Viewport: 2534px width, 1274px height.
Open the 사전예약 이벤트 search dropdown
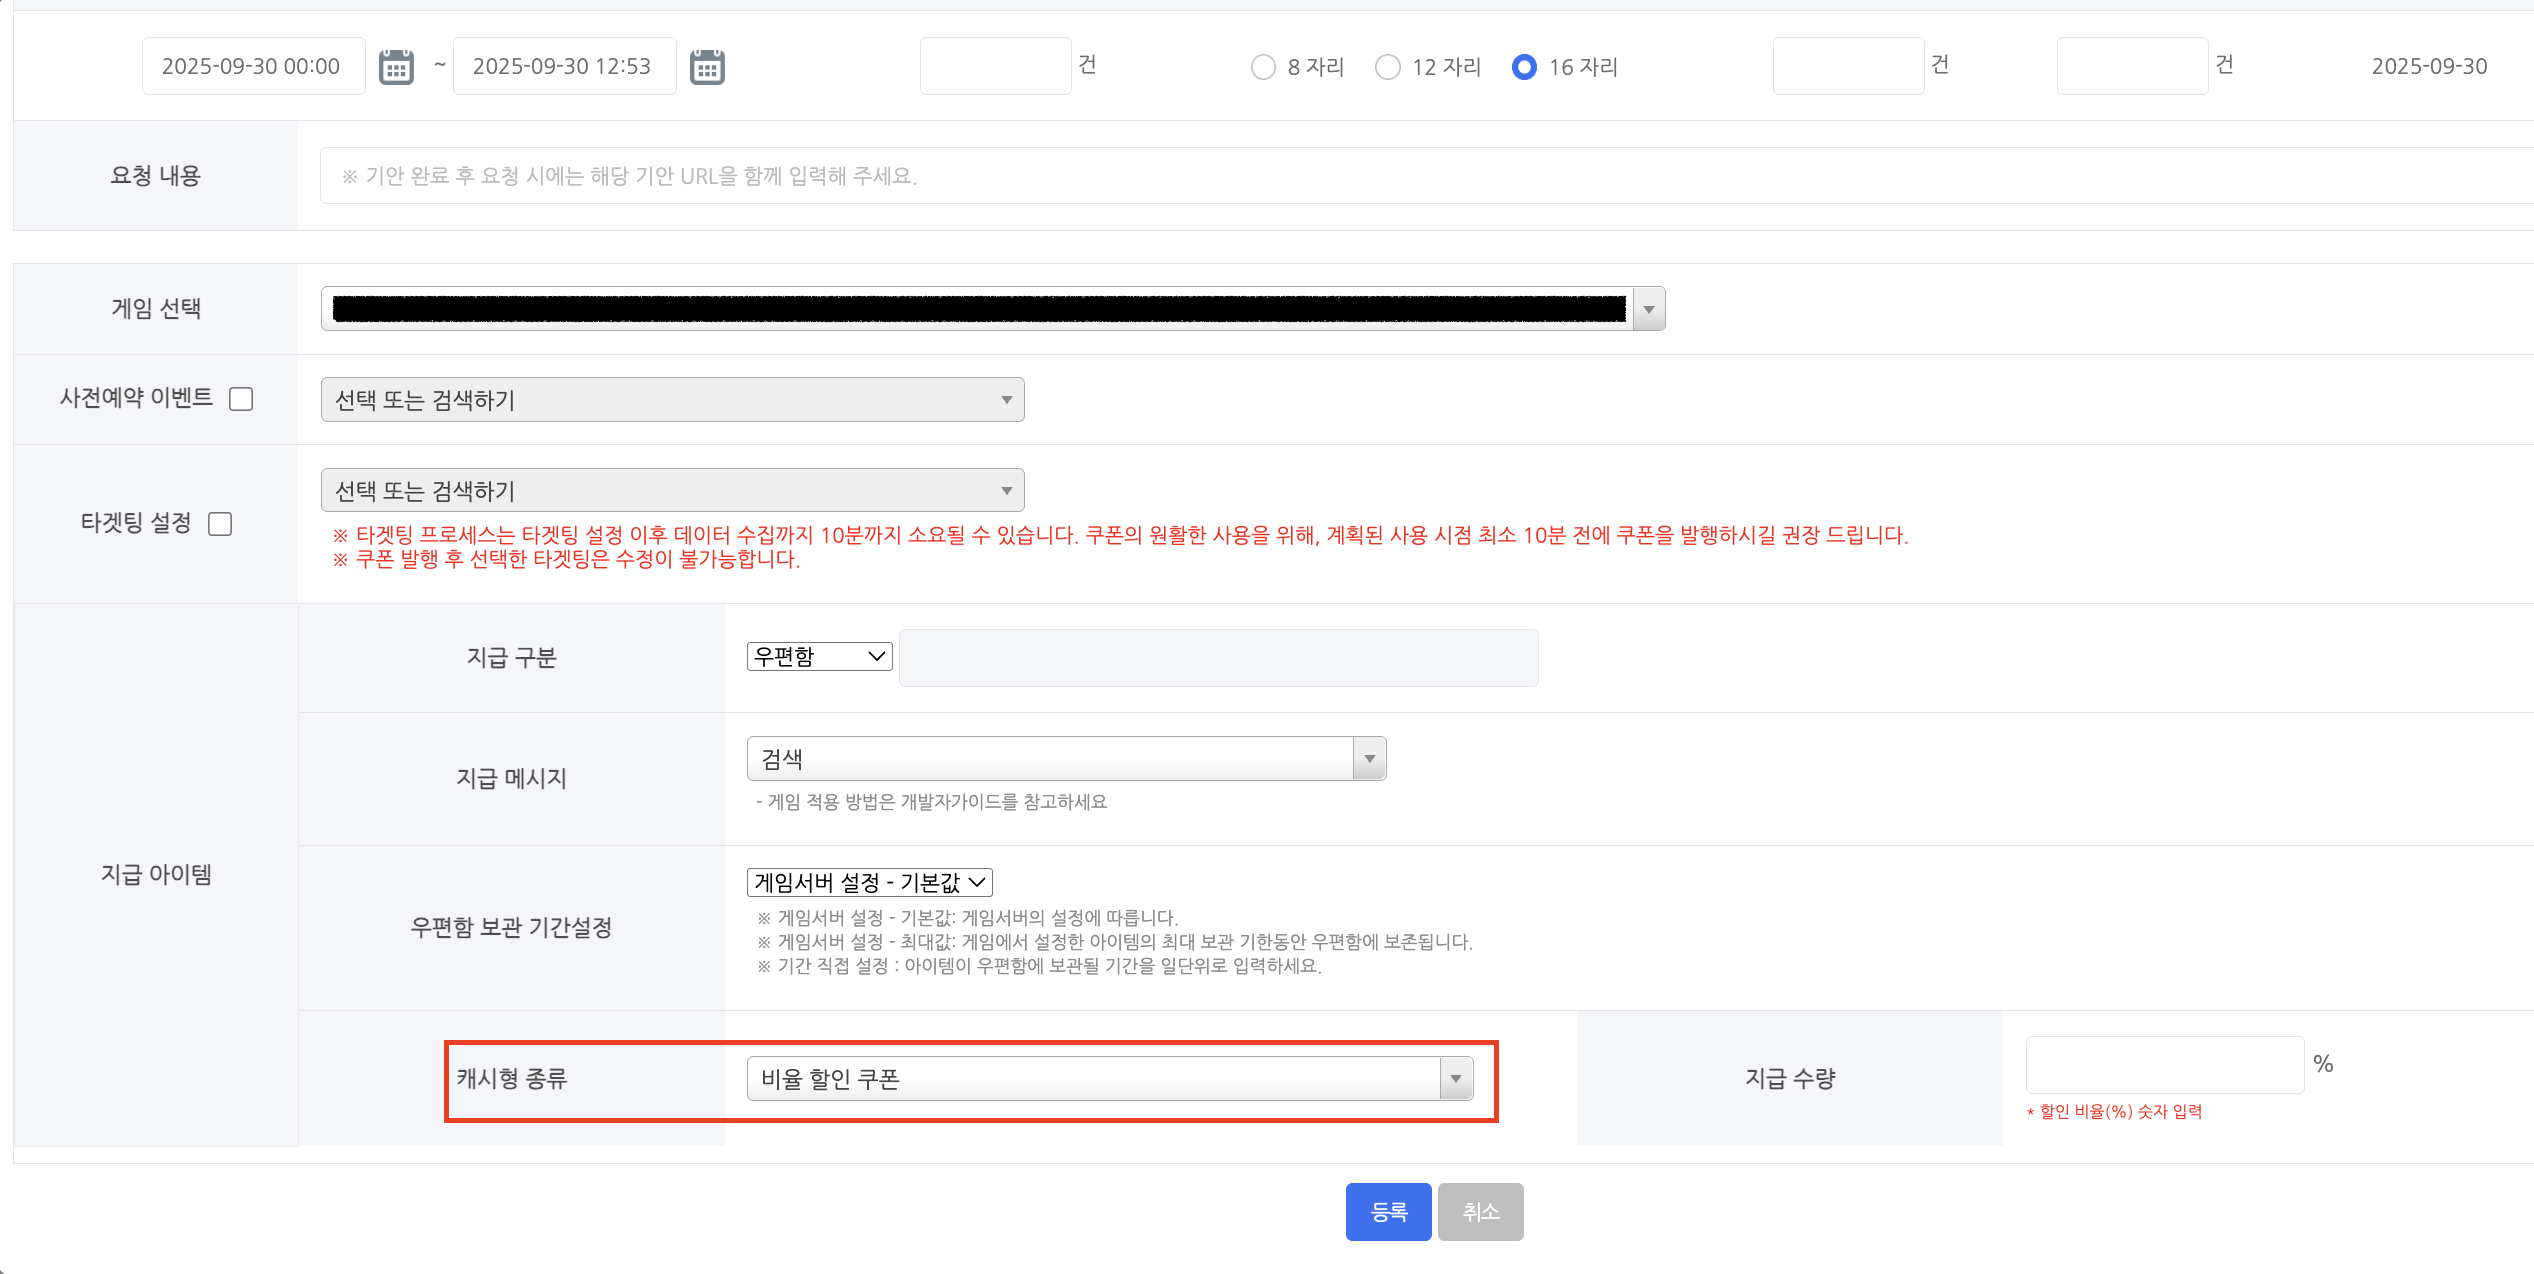672,400
